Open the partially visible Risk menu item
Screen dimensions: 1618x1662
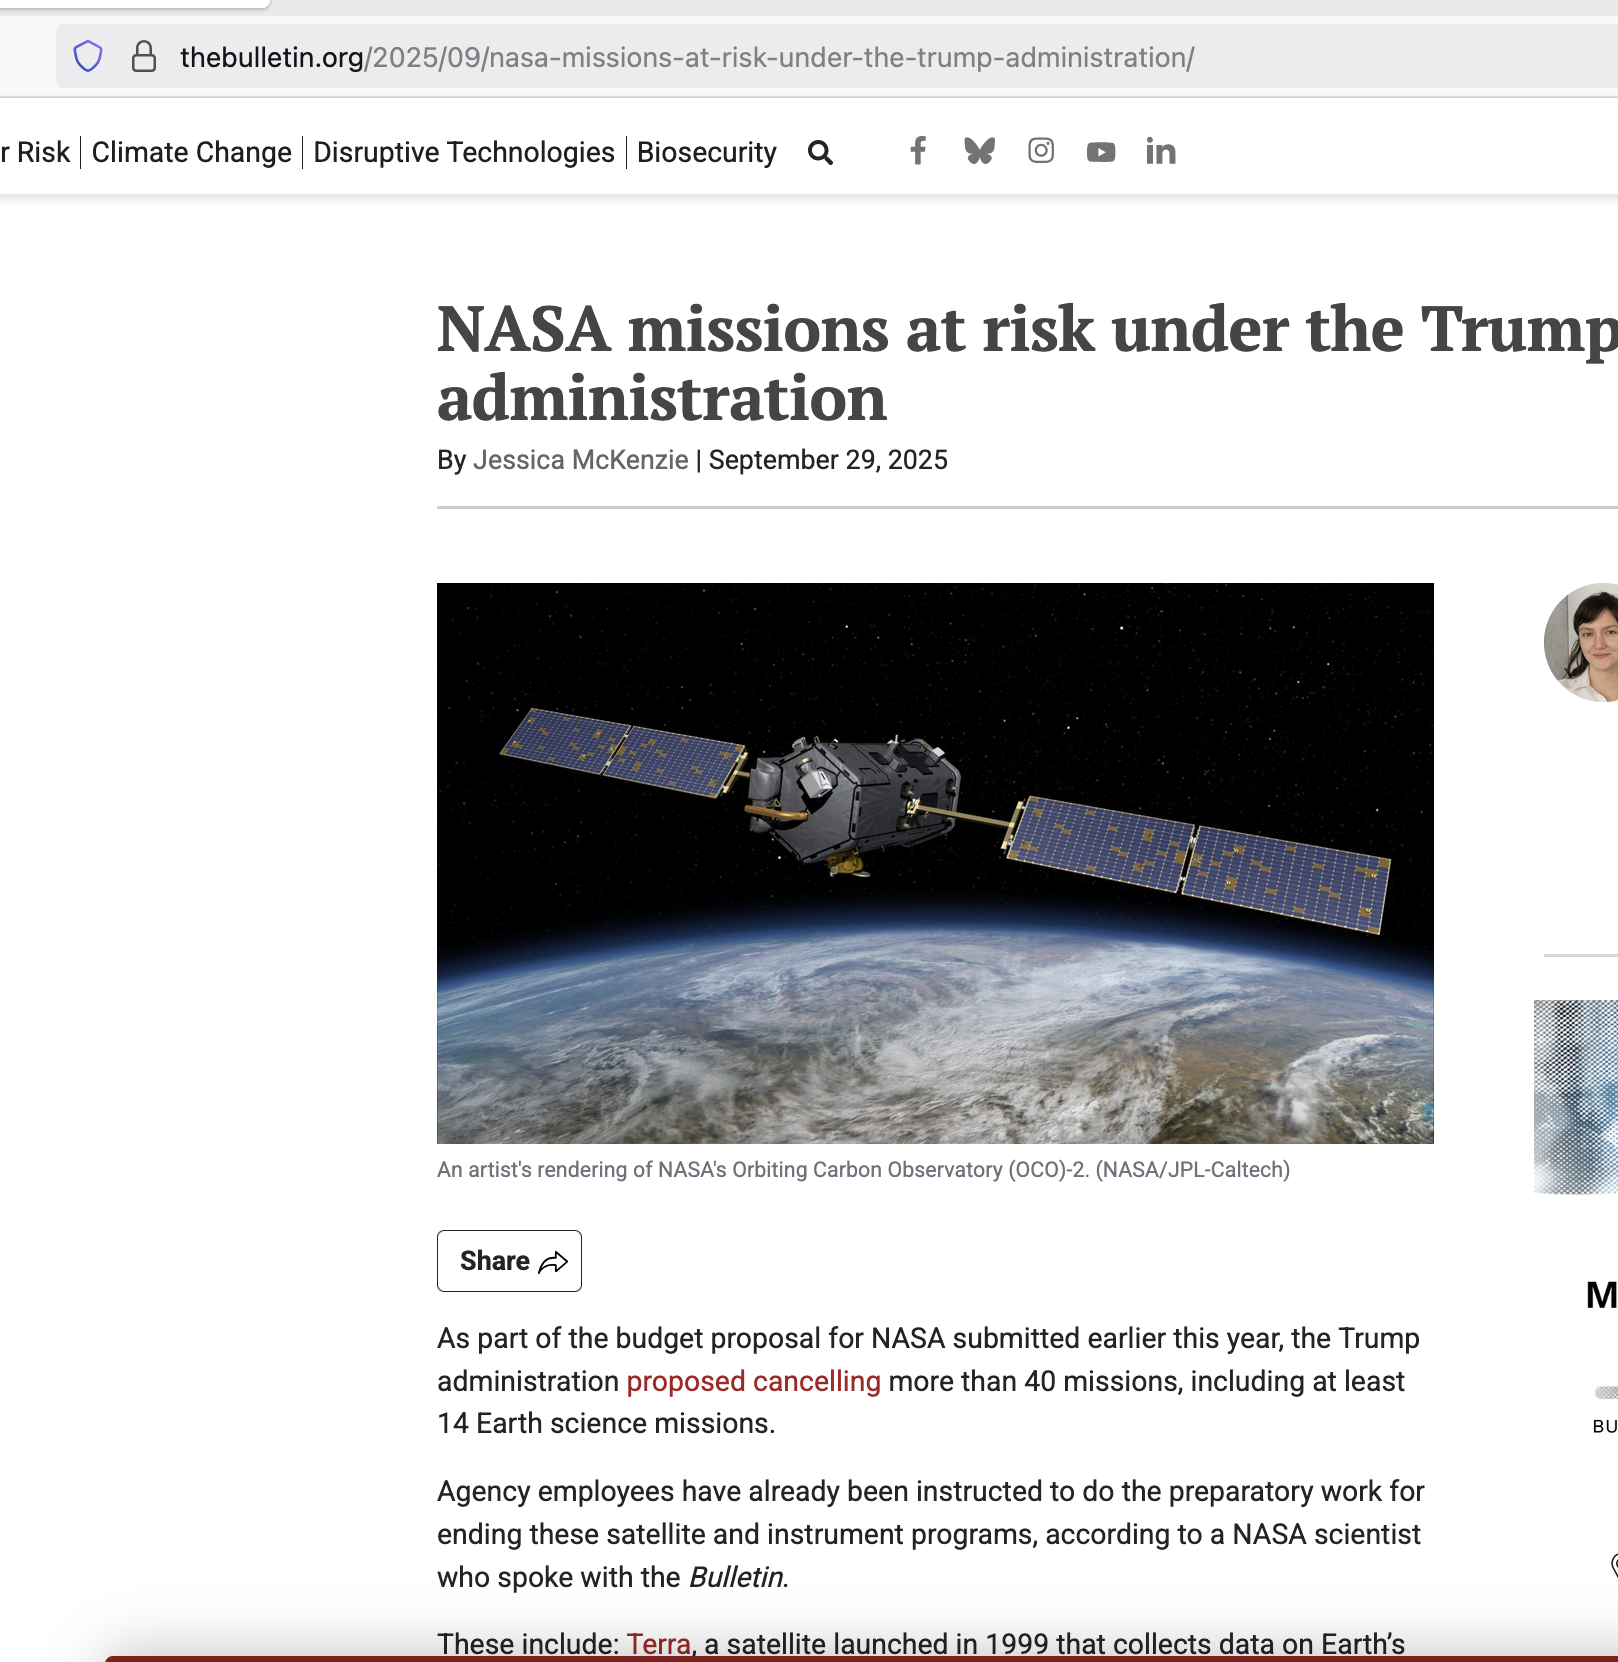pyautogui.click(x=35, y=152)
